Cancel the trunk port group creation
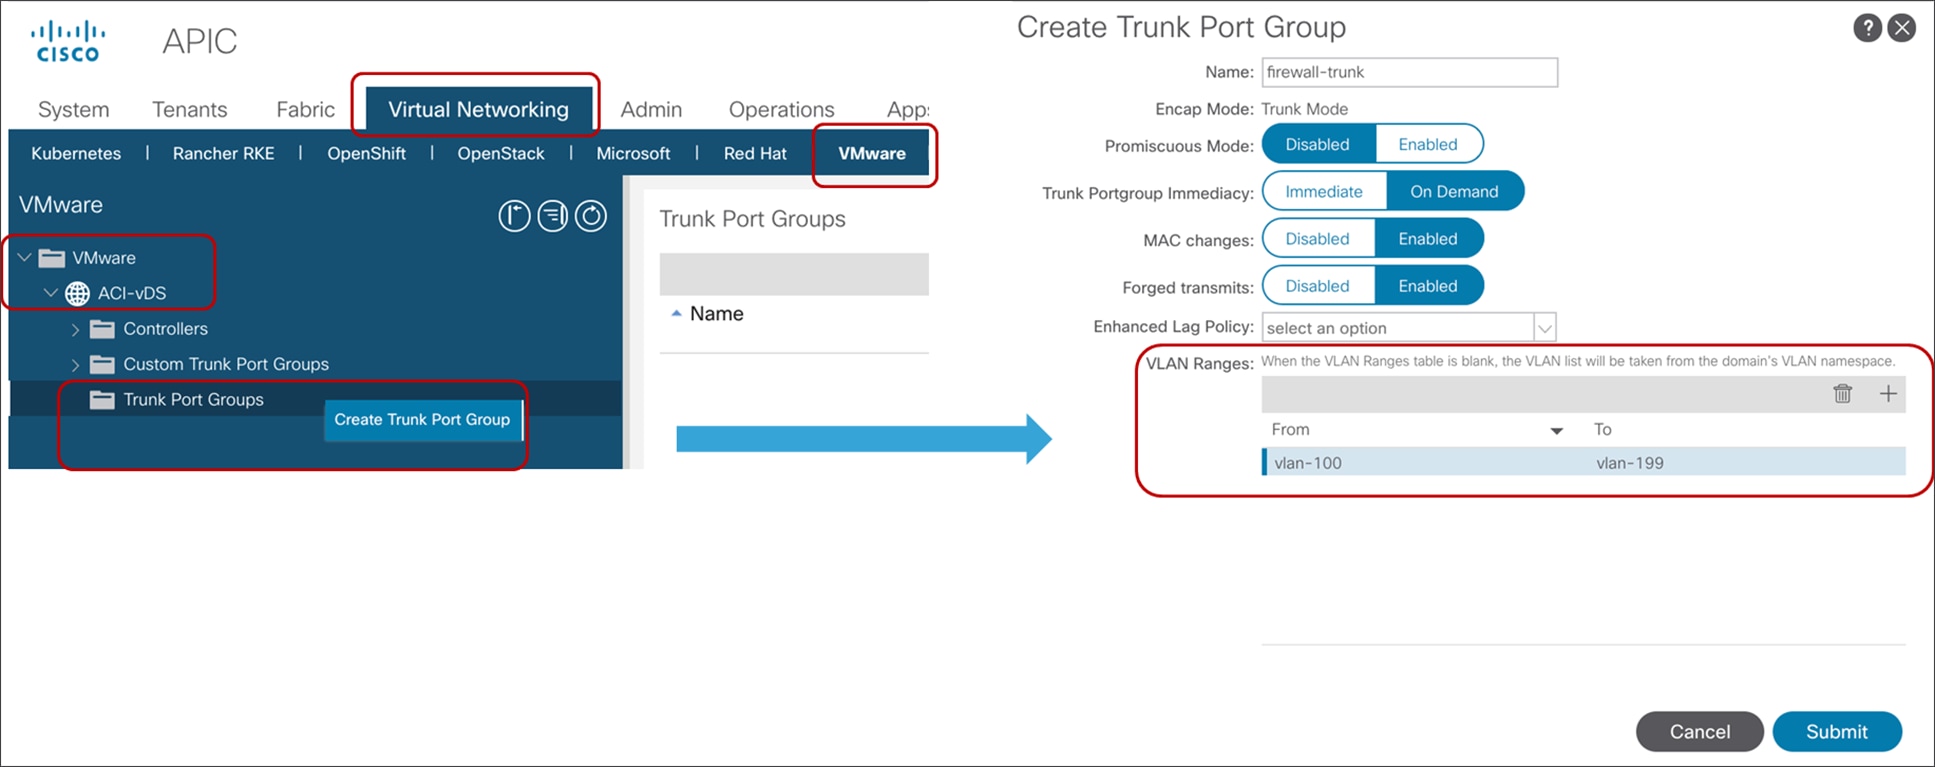Viewport: 1935px width, 767px height. coord(1700,731)
